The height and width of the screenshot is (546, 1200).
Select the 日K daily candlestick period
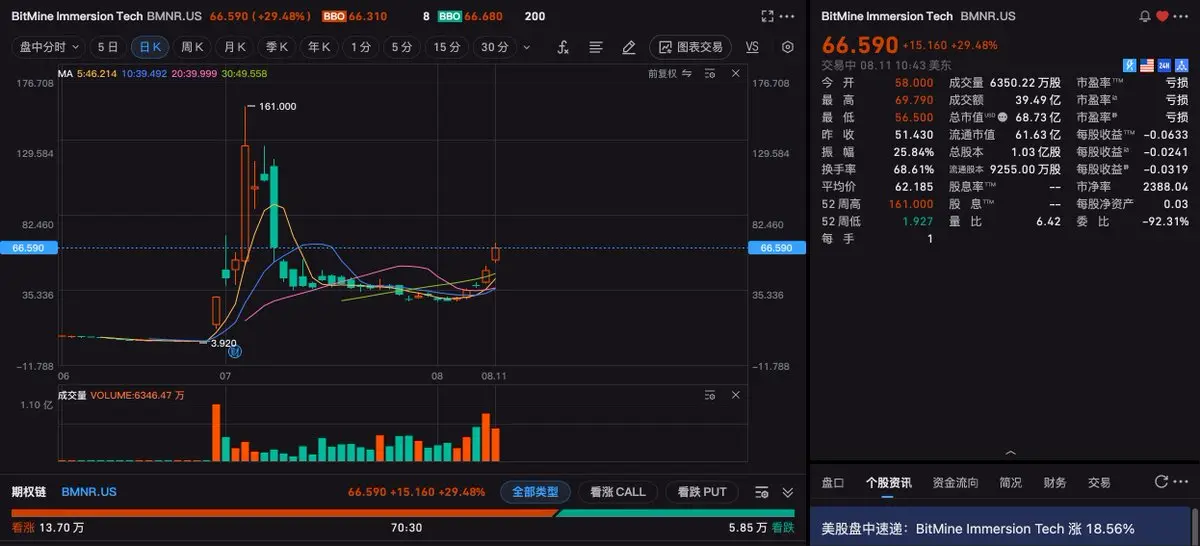tap(150, 47)
